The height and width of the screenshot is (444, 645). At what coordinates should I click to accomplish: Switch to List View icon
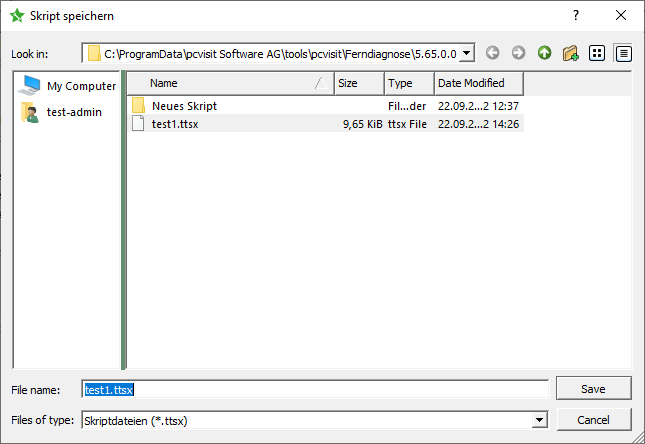click(597, 53)
